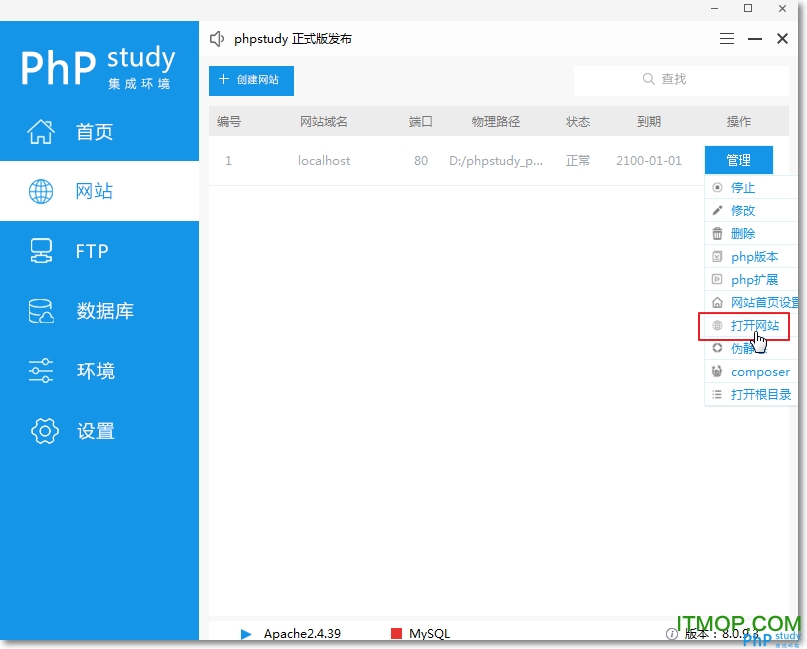This screenshot has height=649, width=807.
Task: Click the blue Apache play indicator icon
Action: (246, 634)
